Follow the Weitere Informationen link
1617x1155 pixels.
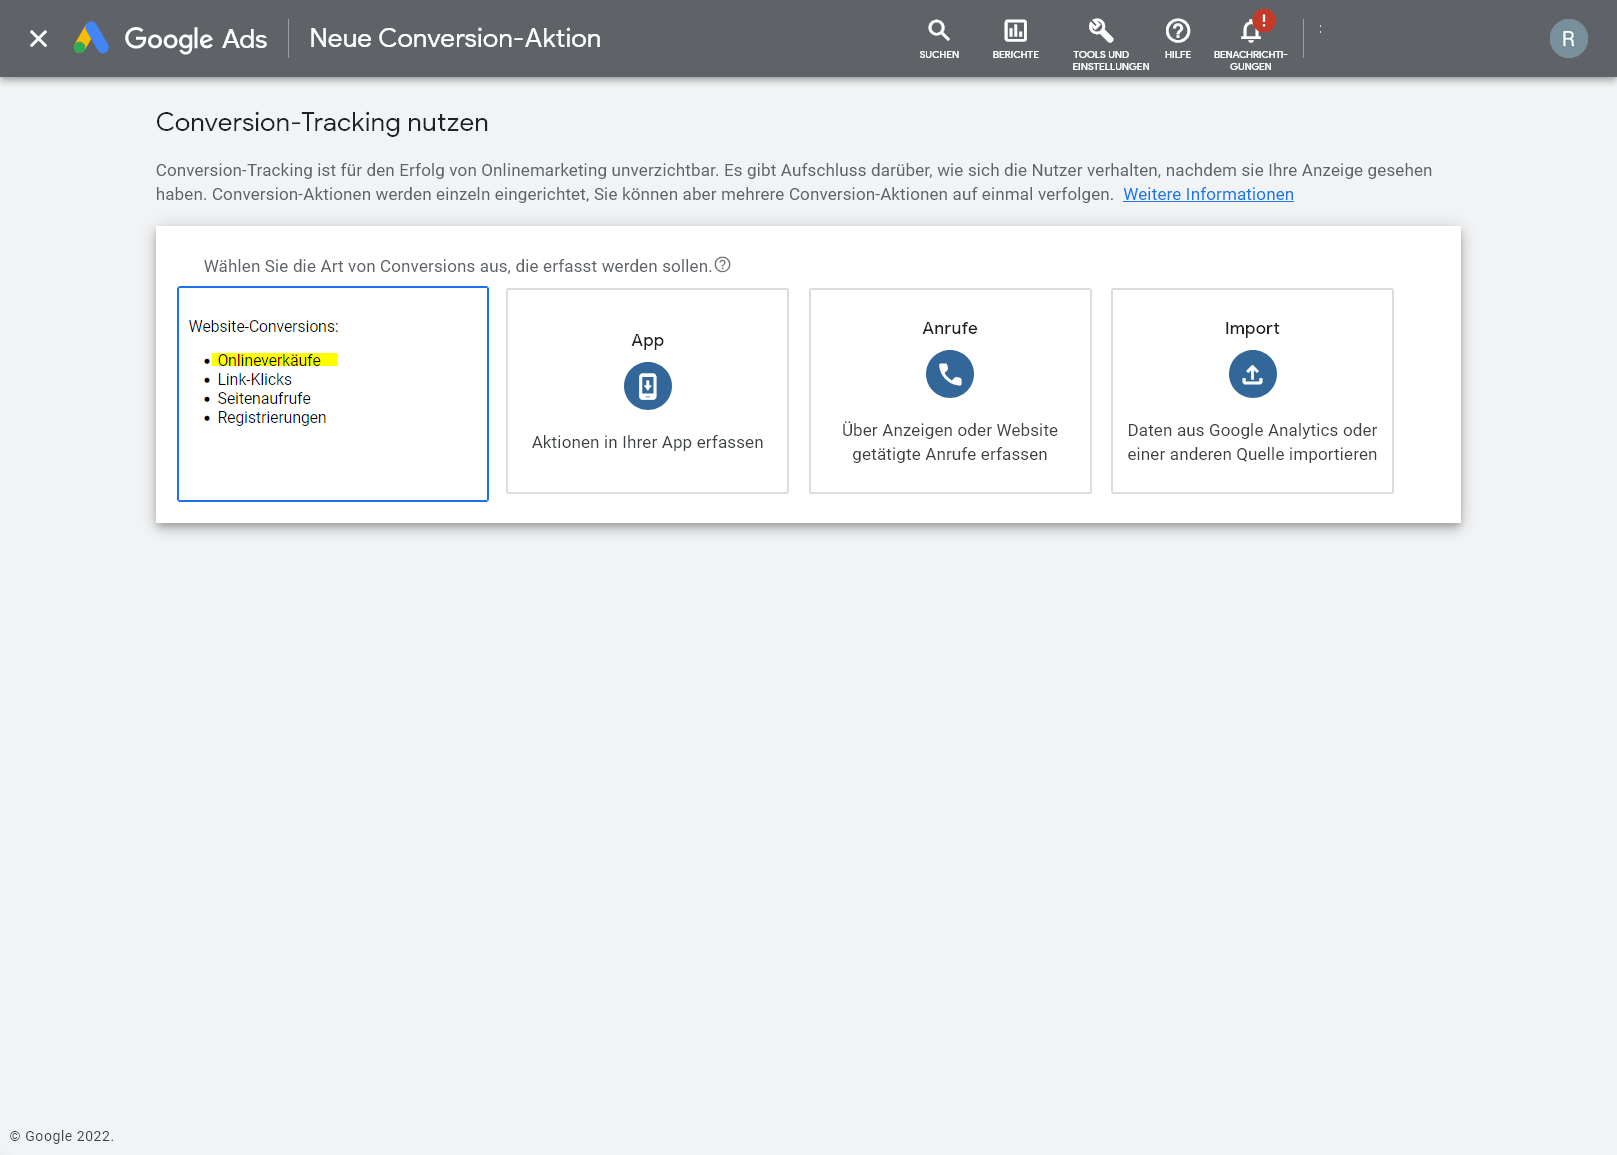pos(1207,194)
